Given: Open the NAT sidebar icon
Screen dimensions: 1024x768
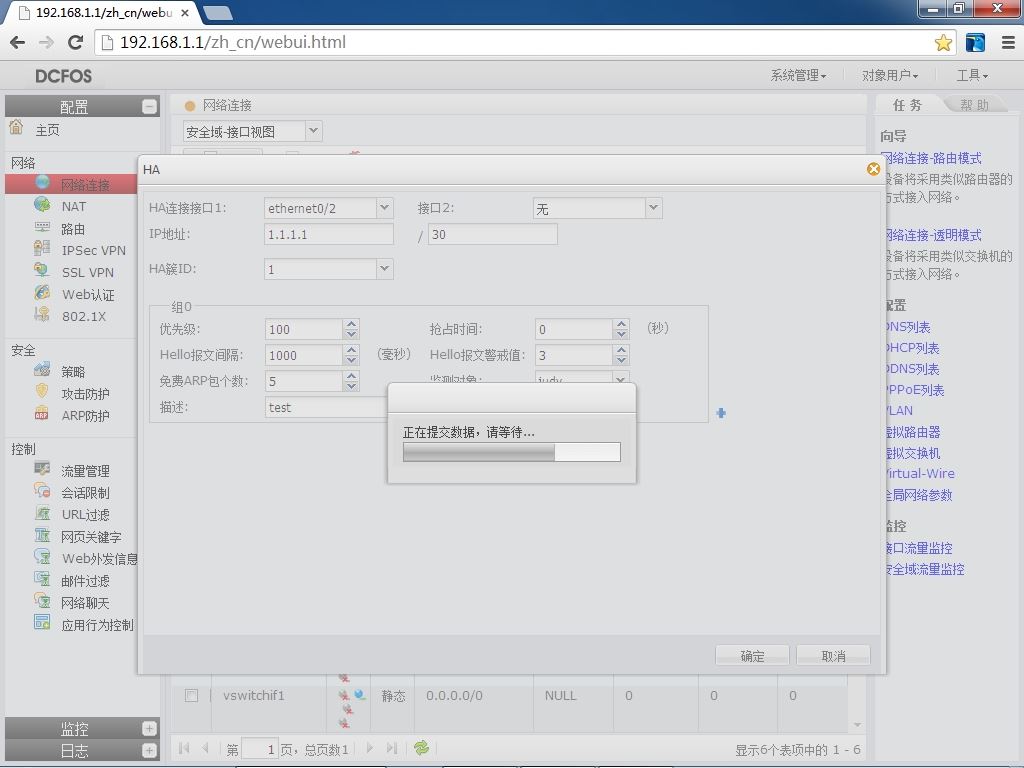Looking at the screenshot, I should [42, 205].
